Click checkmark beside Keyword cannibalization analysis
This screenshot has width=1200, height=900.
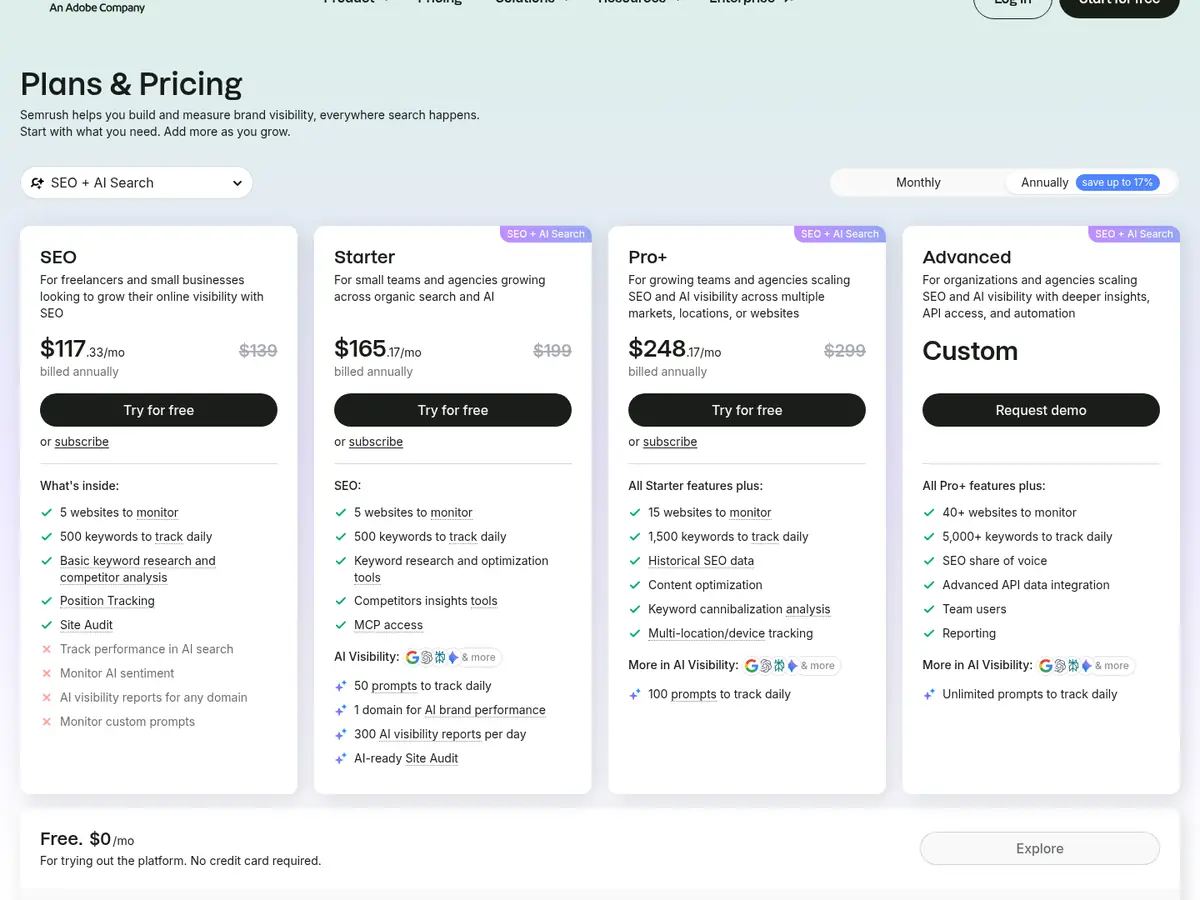pyautogui.click(x=634, y=609)
